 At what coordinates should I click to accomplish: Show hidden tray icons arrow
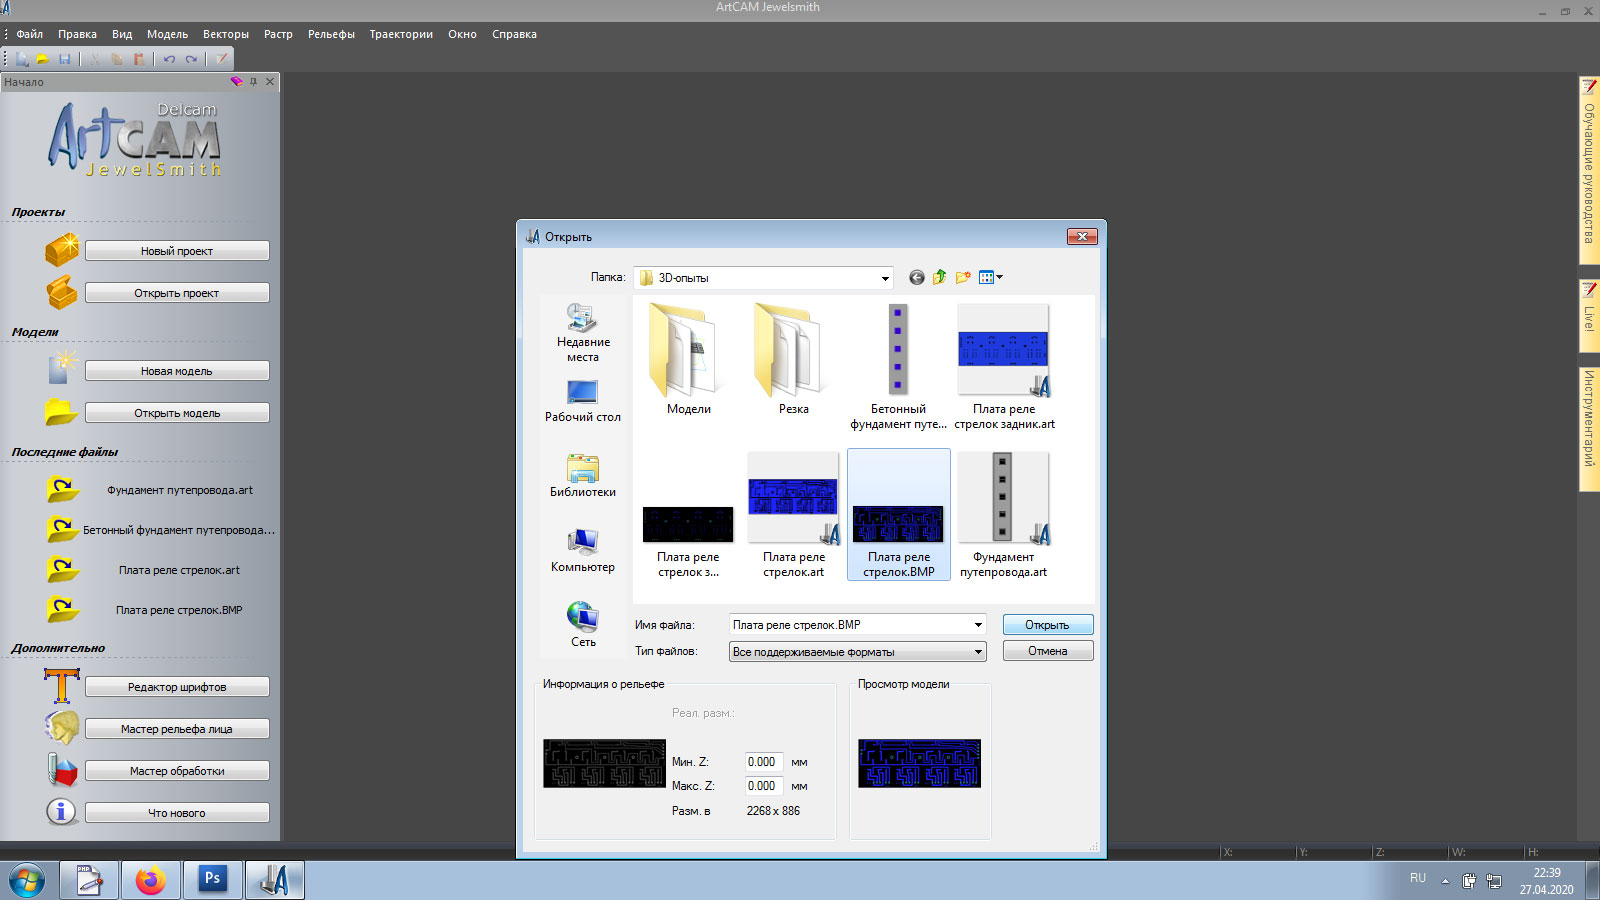point(1445,881)
